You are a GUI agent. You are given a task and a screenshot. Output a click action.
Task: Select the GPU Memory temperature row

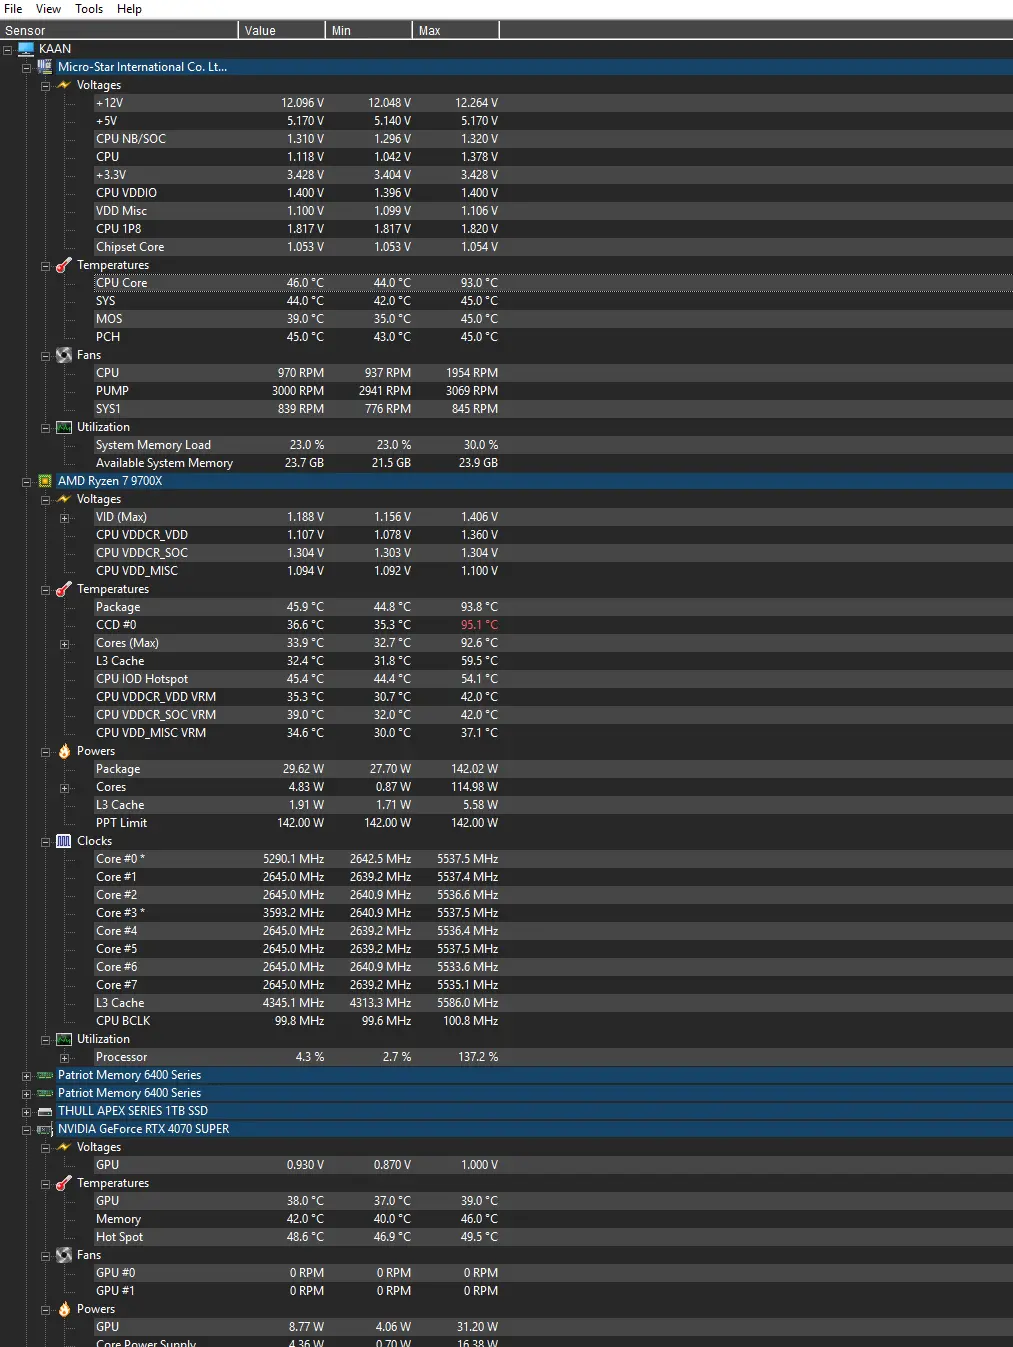click(x=553, y=1219)
